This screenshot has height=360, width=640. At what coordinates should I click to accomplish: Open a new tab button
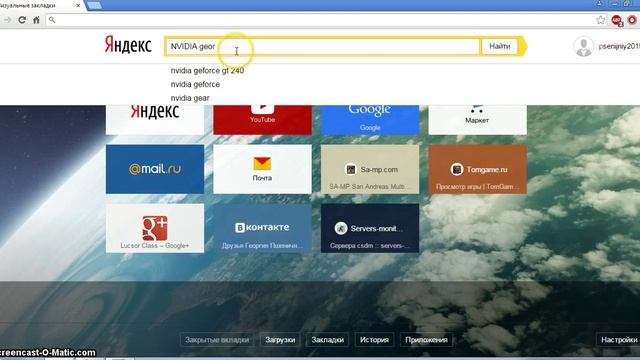pos(94,5)
